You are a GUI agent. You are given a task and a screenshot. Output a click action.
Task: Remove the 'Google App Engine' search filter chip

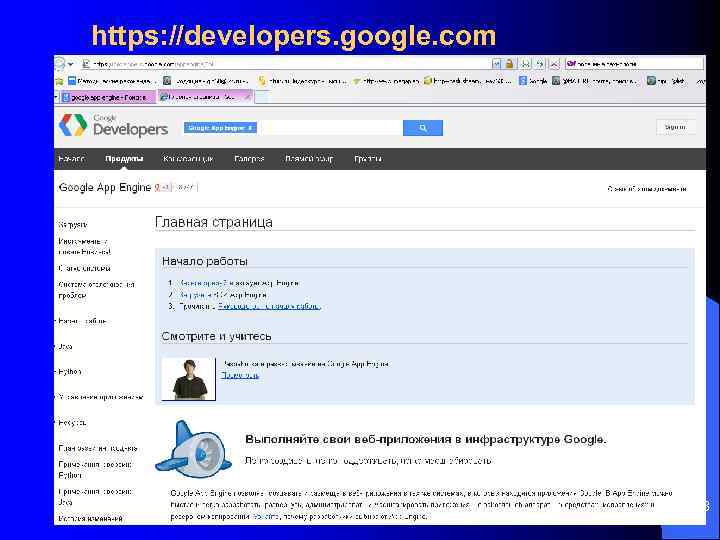pyautogui.click(x=250, y=128)
